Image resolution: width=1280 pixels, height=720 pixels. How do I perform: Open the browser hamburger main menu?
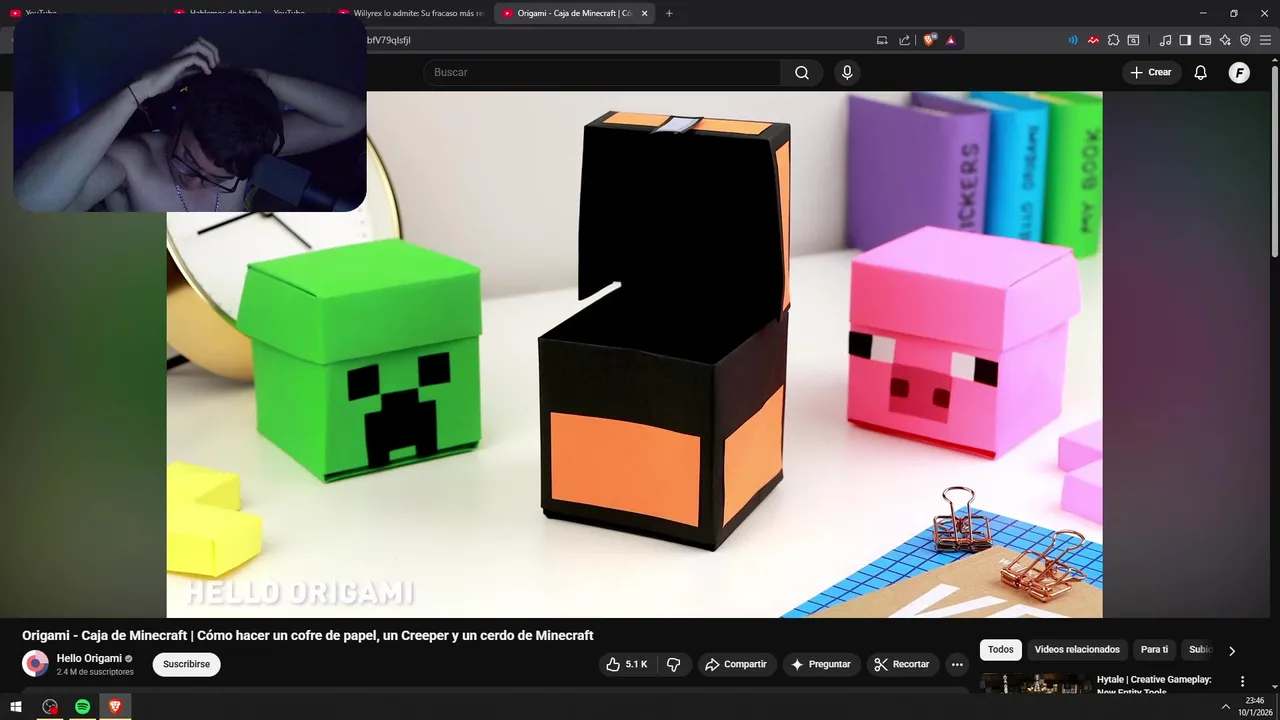pos(1265,40)
